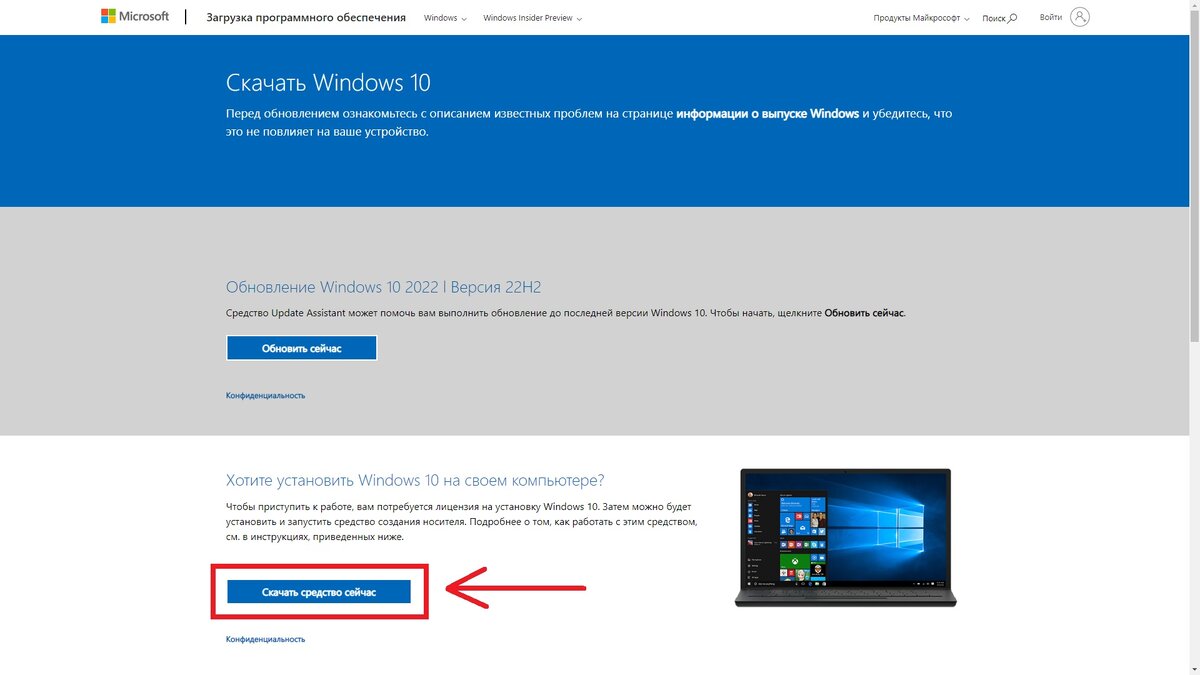Click the lower Конфиденциальность link
This screenshot has width=1200, height=675.
(264, 638)
